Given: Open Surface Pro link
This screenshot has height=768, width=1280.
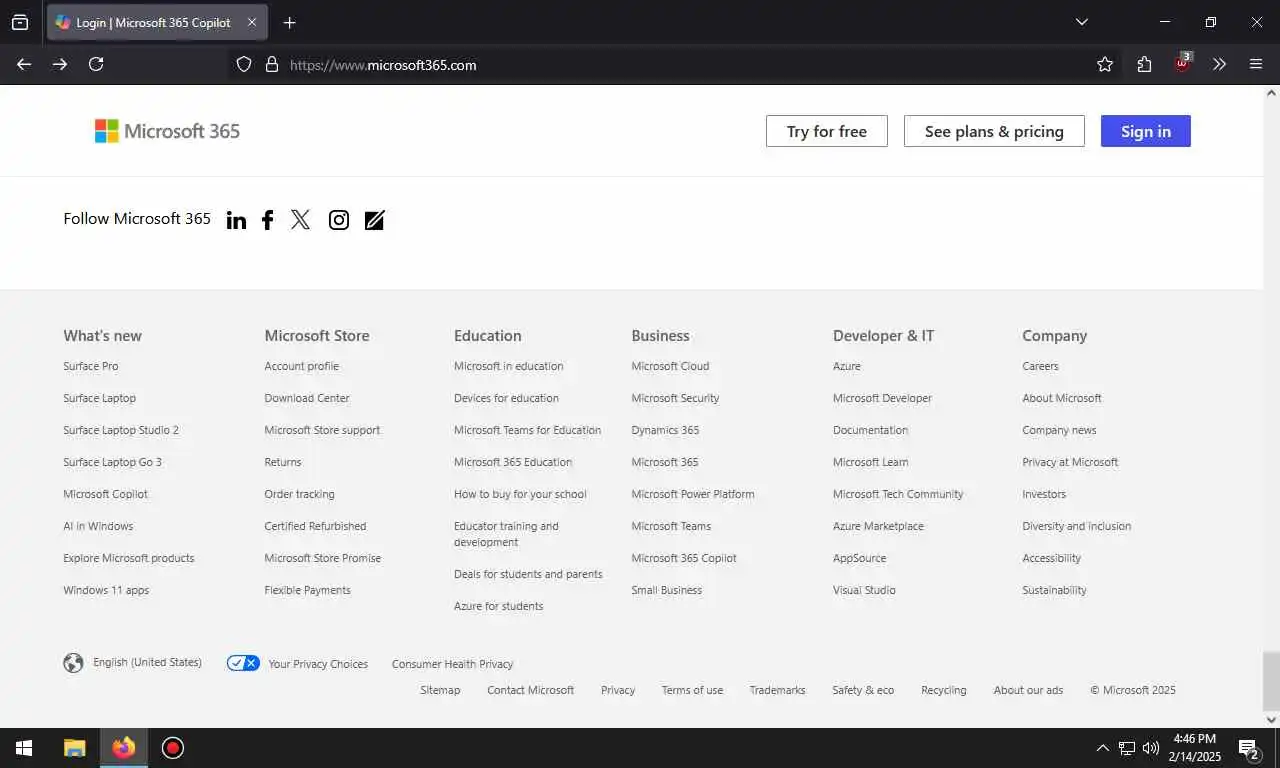Looking at the screenshot, I should point(90,366).
